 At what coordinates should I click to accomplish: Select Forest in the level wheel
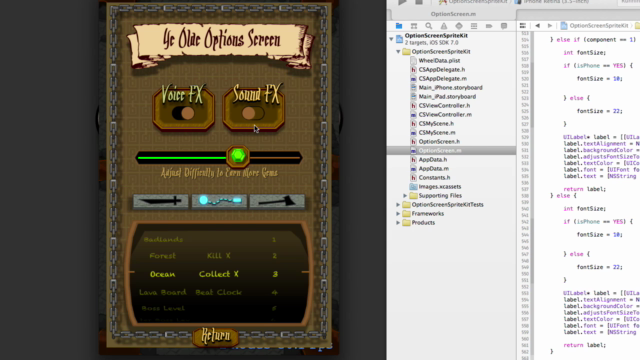click(162, 256)
